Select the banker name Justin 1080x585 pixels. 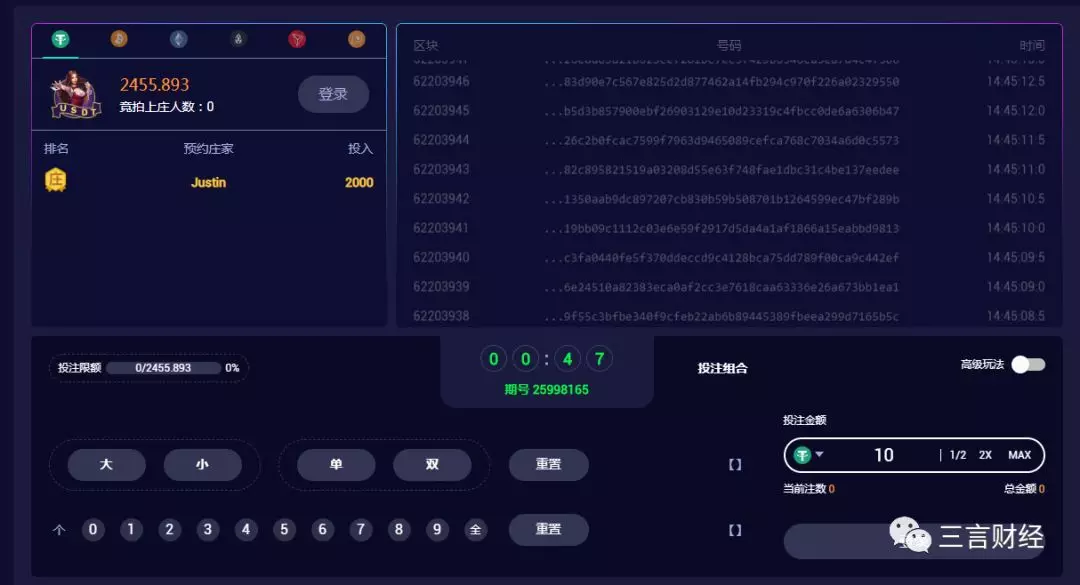pyautogui.click(x=208, y=183)
